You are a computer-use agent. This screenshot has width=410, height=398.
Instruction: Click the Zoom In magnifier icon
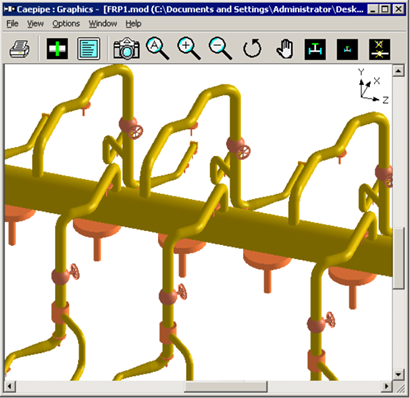pos(189,49)
